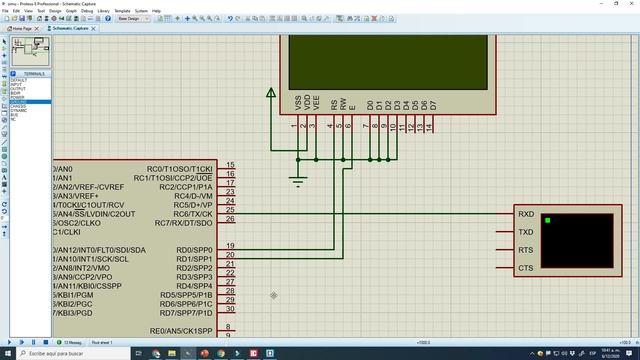The height and width of the screenshot is (360, 640).
Task: Click the Save Project disk icon
Action: tap(22, 18)
